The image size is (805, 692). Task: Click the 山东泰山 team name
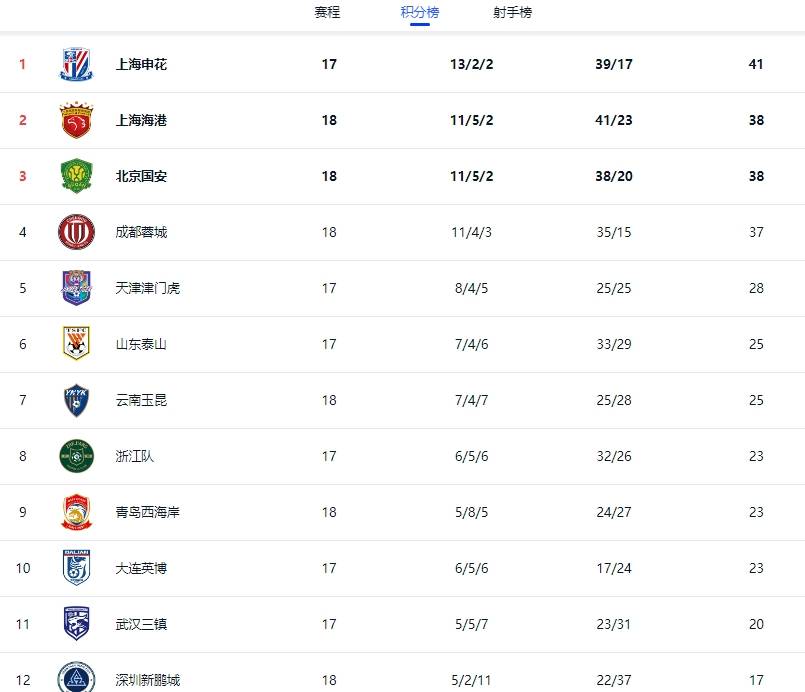tap(141, 344)
